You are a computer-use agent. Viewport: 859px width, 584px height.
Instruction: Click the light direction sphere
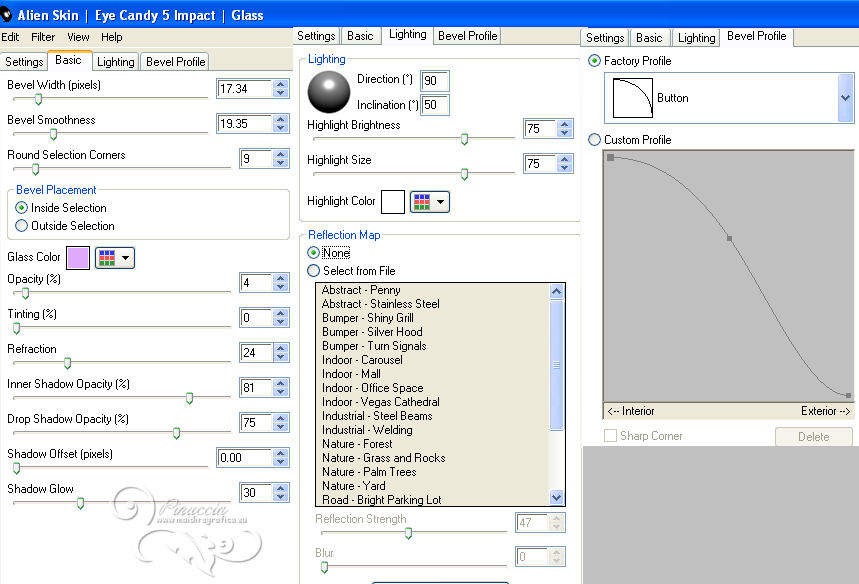pyautogui.click(x=329, y=91)
